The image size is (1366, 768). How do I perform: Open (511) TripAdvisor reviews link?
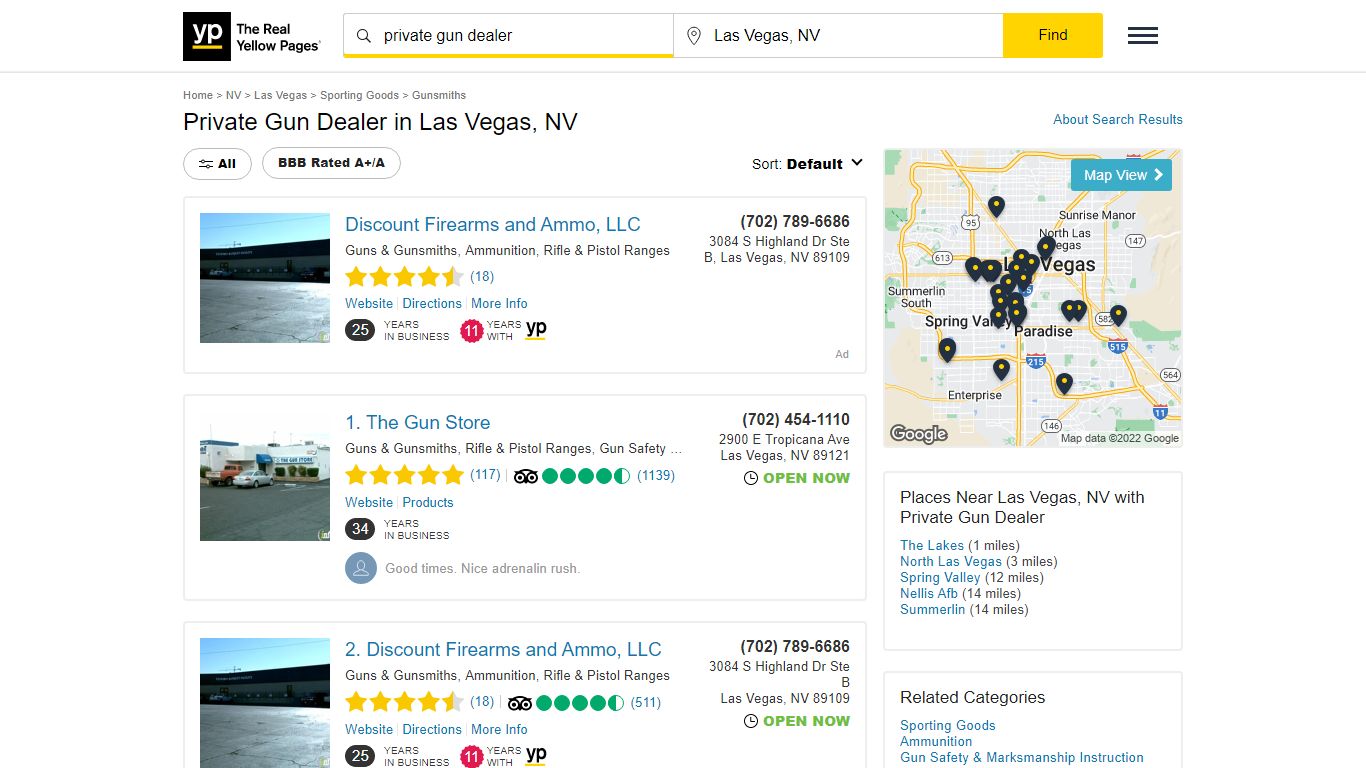646,703
